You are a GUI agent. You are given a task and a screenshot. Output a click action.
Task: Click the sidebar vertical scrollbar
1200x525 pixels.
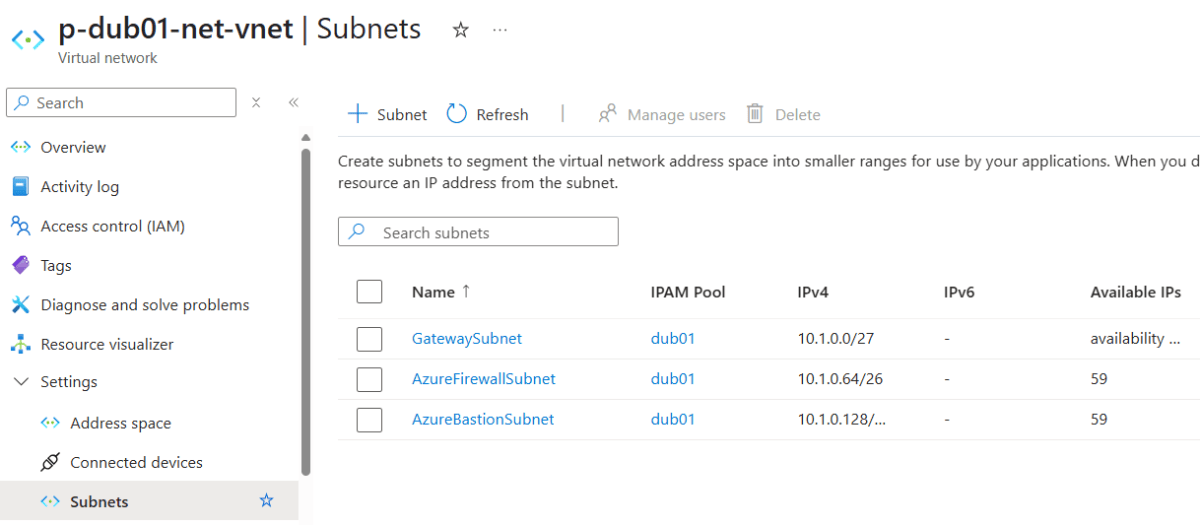point(305,310)
